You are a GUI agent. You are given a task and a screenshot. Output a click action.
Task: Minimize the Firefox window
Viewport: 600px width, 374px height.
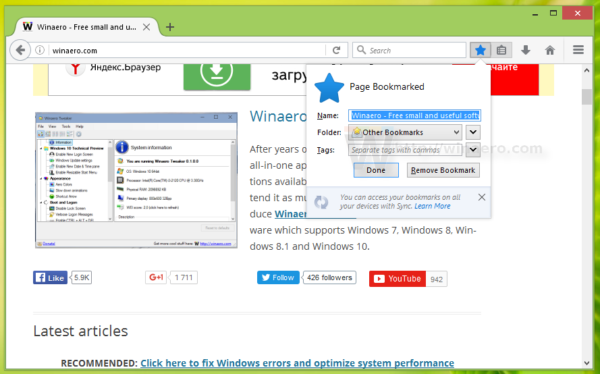tap(535, 14)
